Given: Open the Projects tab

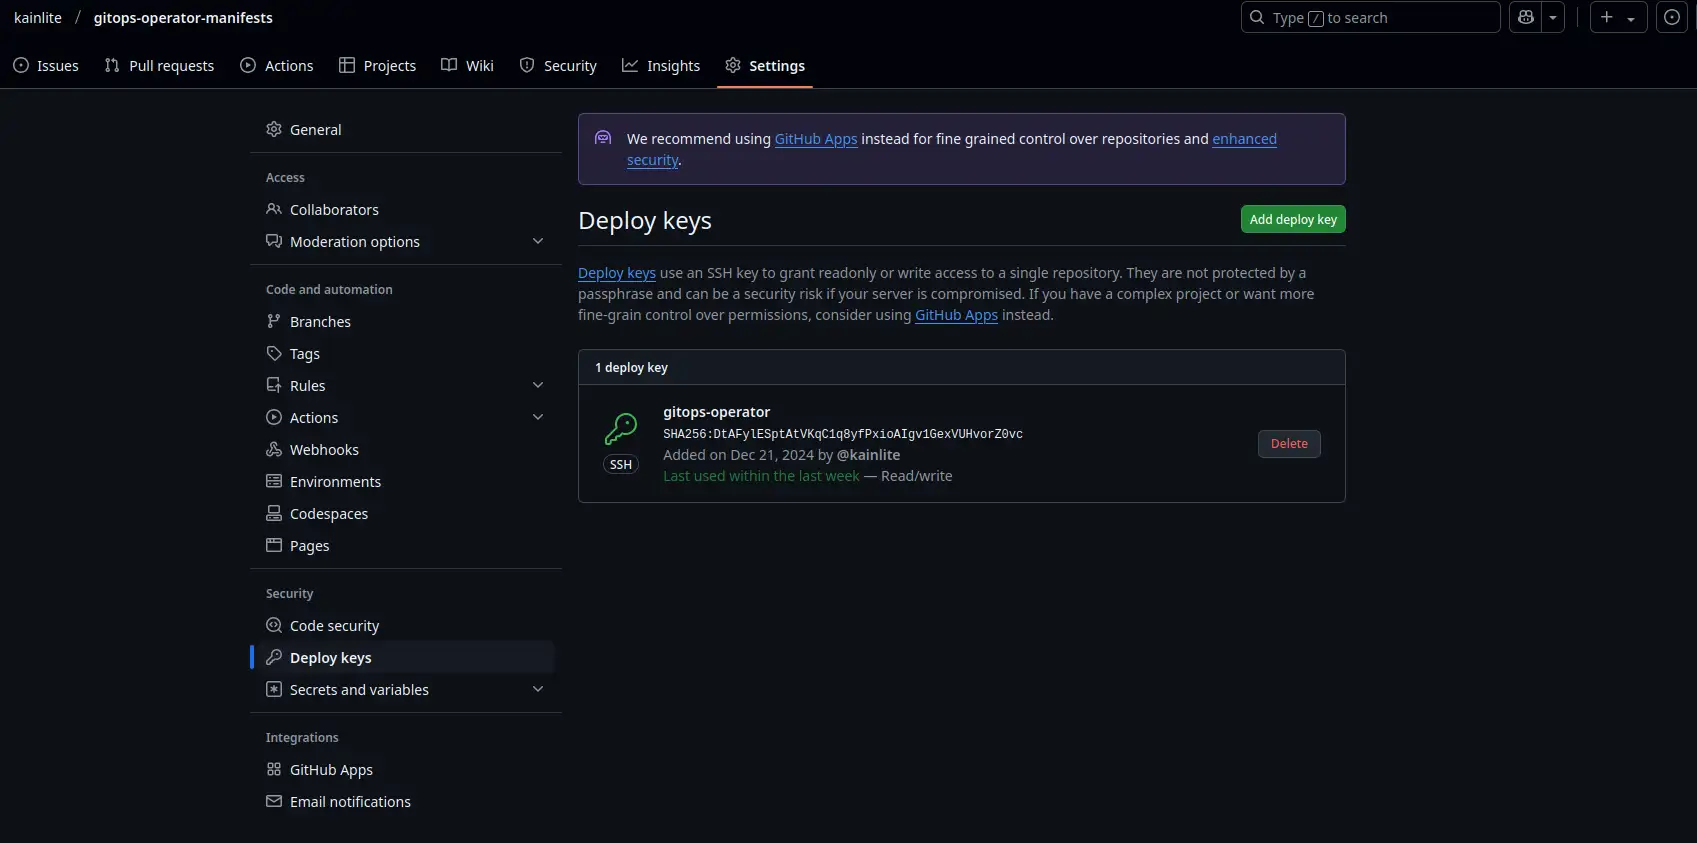Looking at the screenshot, I should click(377, 66).
